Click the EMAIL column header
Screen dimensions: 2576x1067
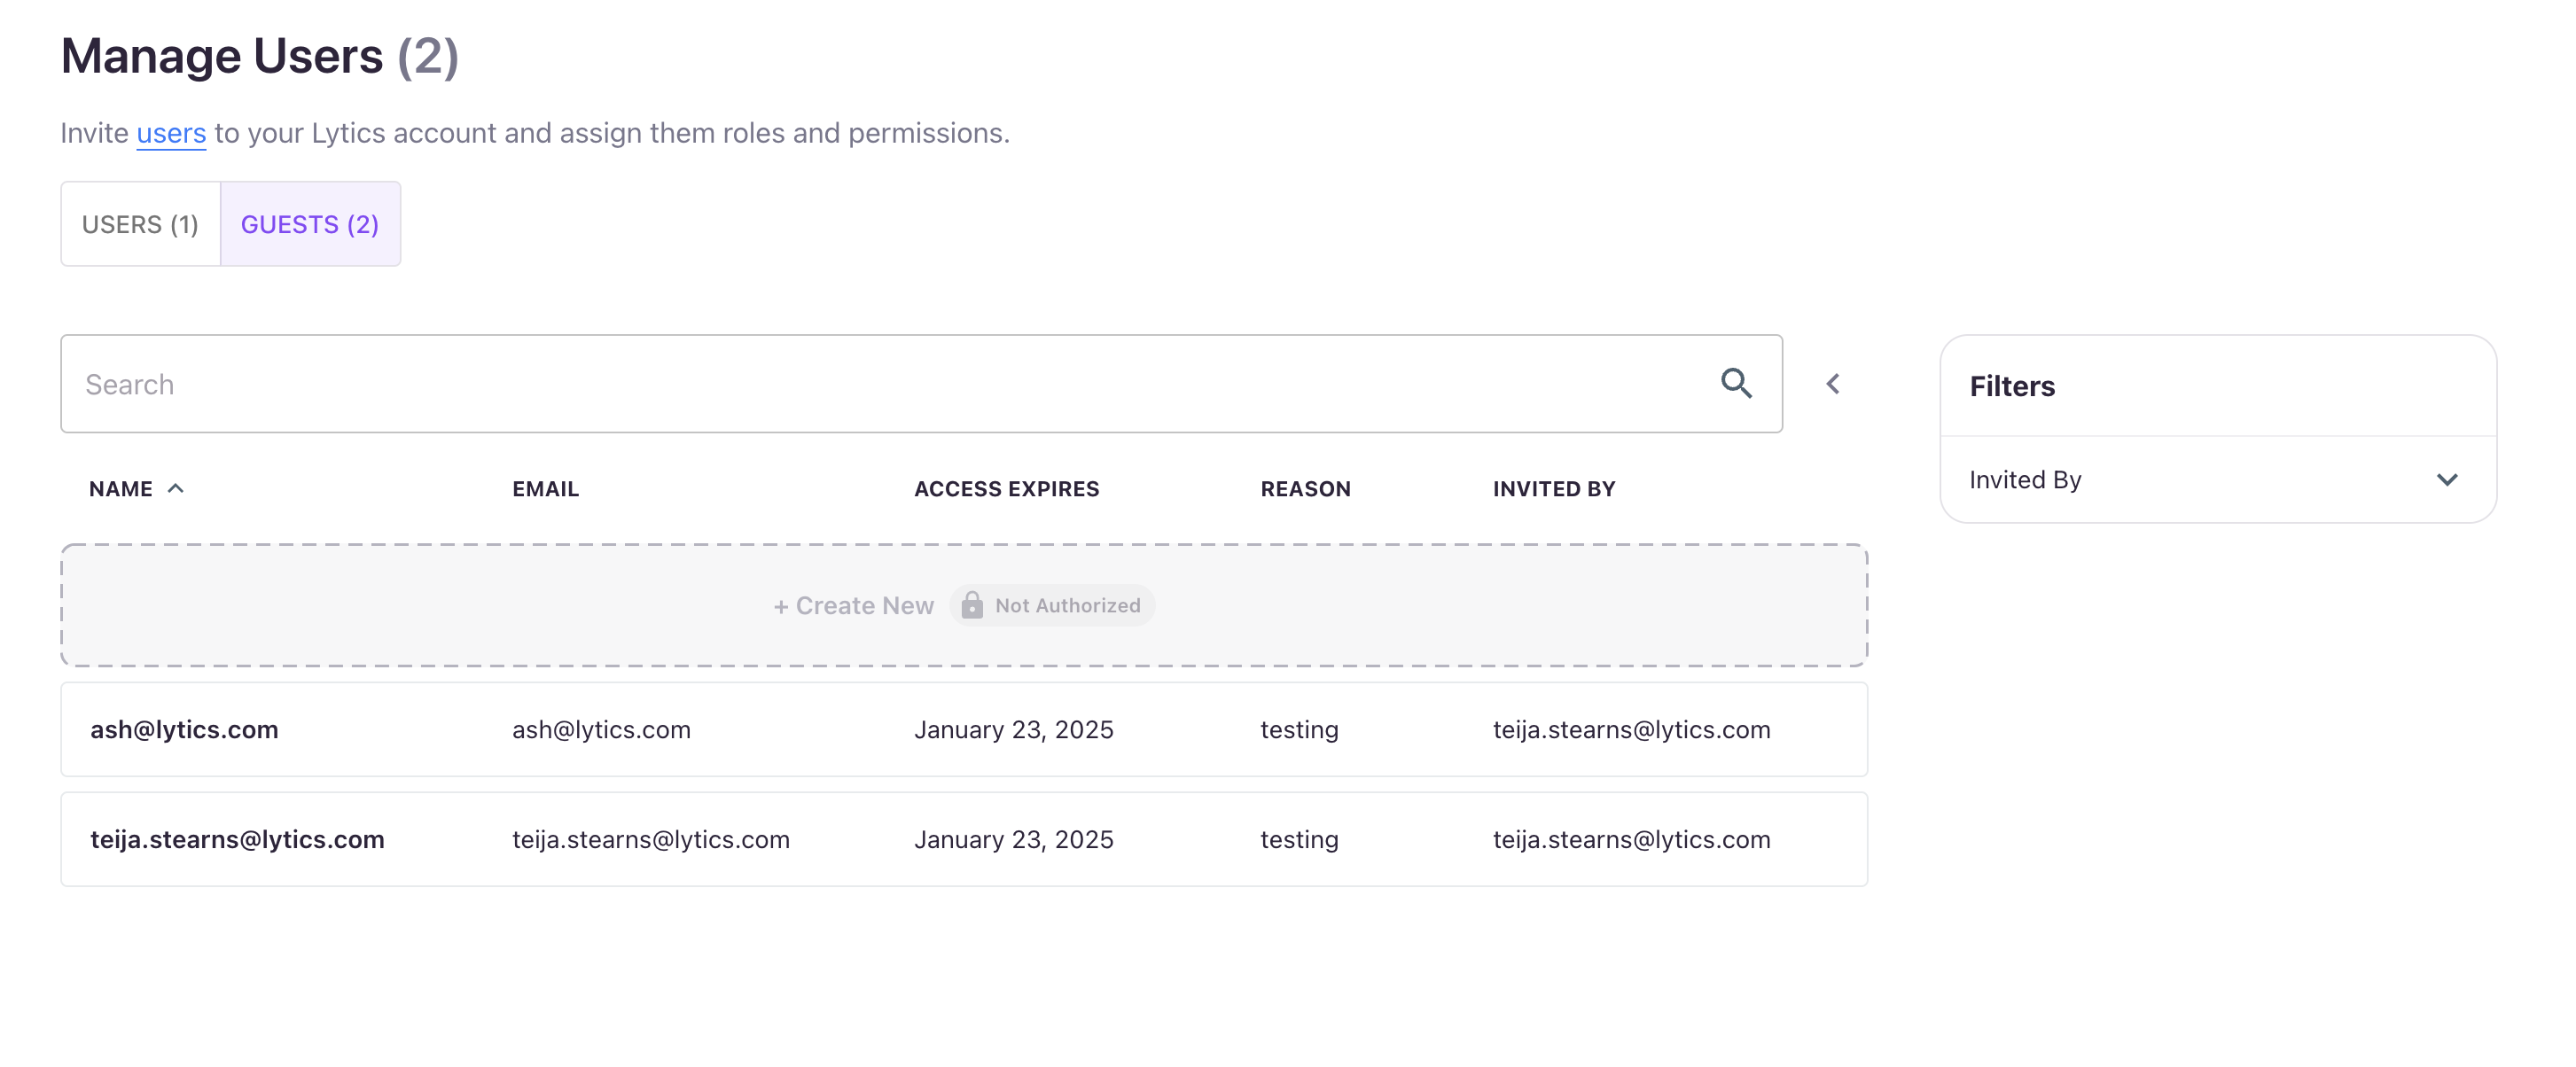[546, 489]
